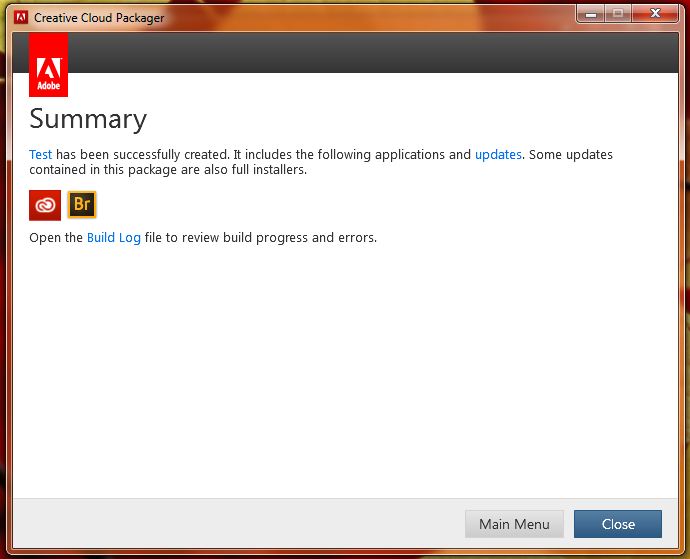Click the Adobe logo in header
690x559 pixels.
coord(48,65)
